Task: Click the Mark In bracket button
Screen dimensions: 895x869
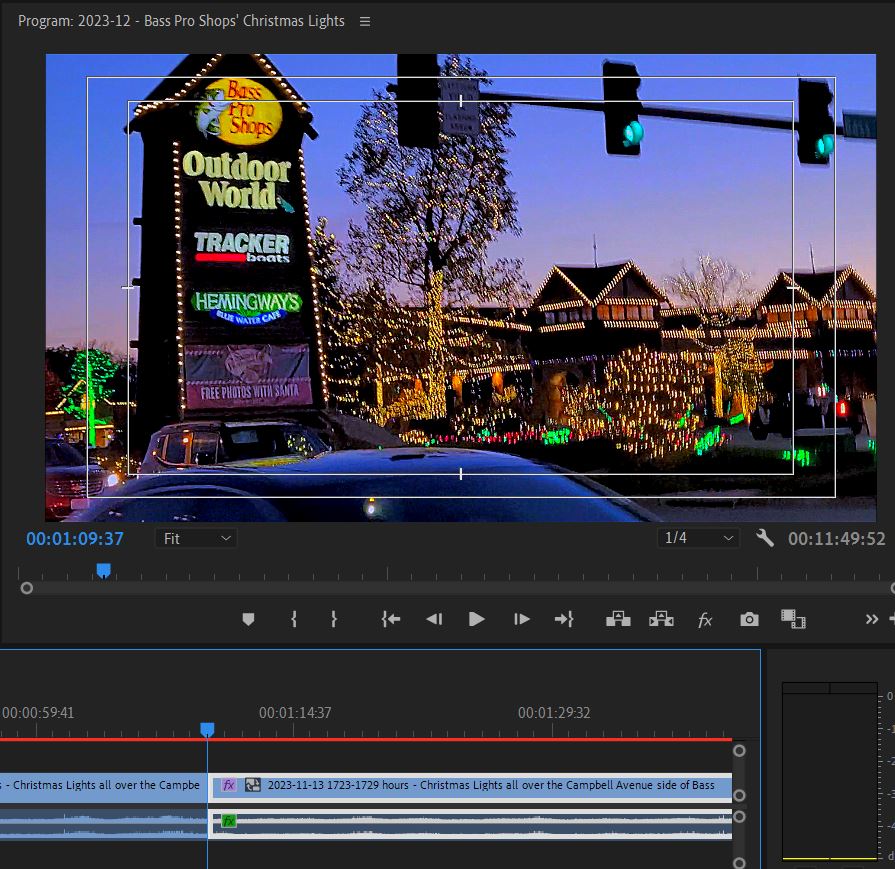Action: pos(293,619)
